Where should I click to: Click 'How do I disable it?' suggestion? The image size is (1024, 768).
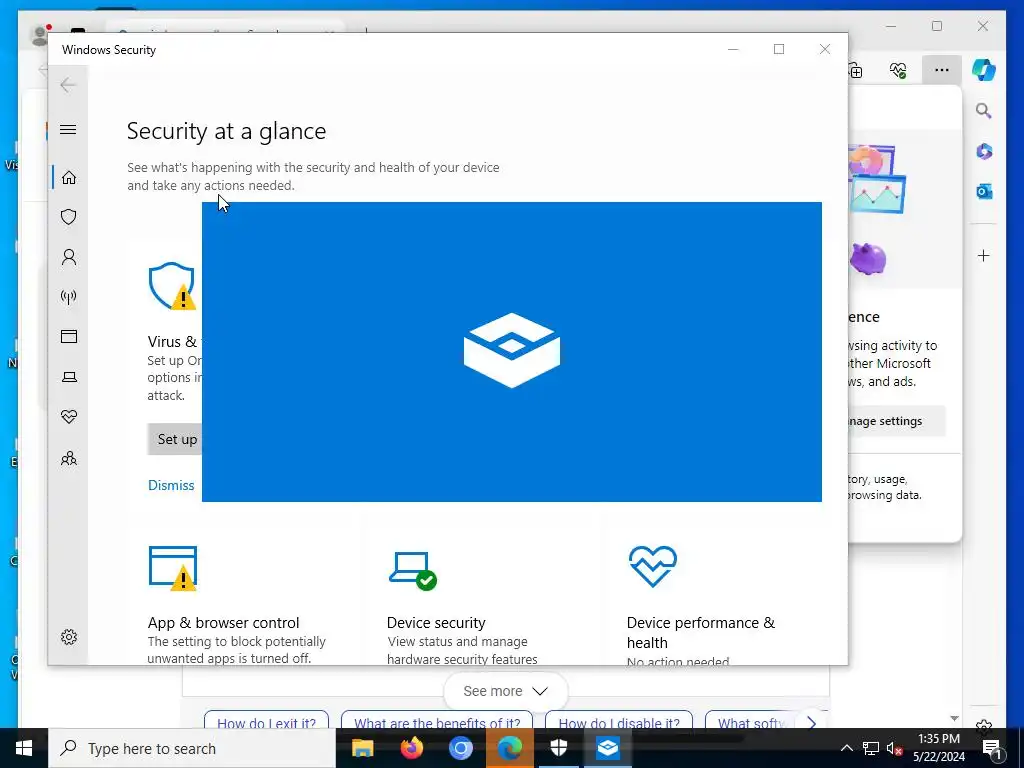point(618,722)
